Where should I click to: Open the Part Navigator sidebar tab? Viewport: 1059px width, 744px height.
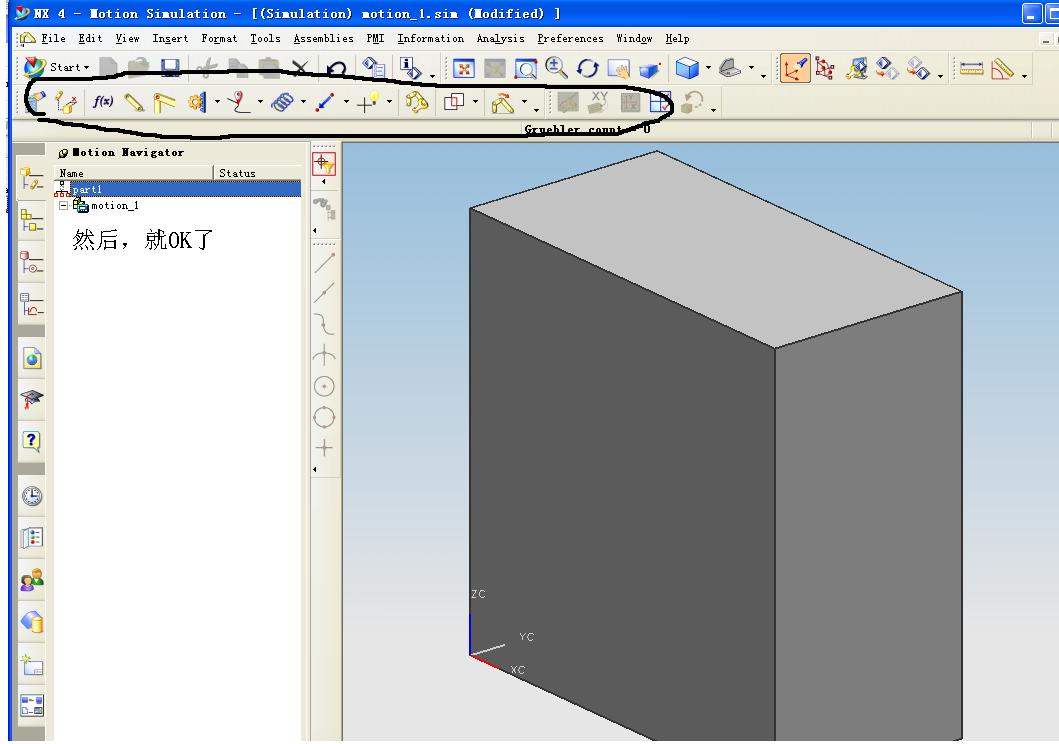[x=31, y=262]
